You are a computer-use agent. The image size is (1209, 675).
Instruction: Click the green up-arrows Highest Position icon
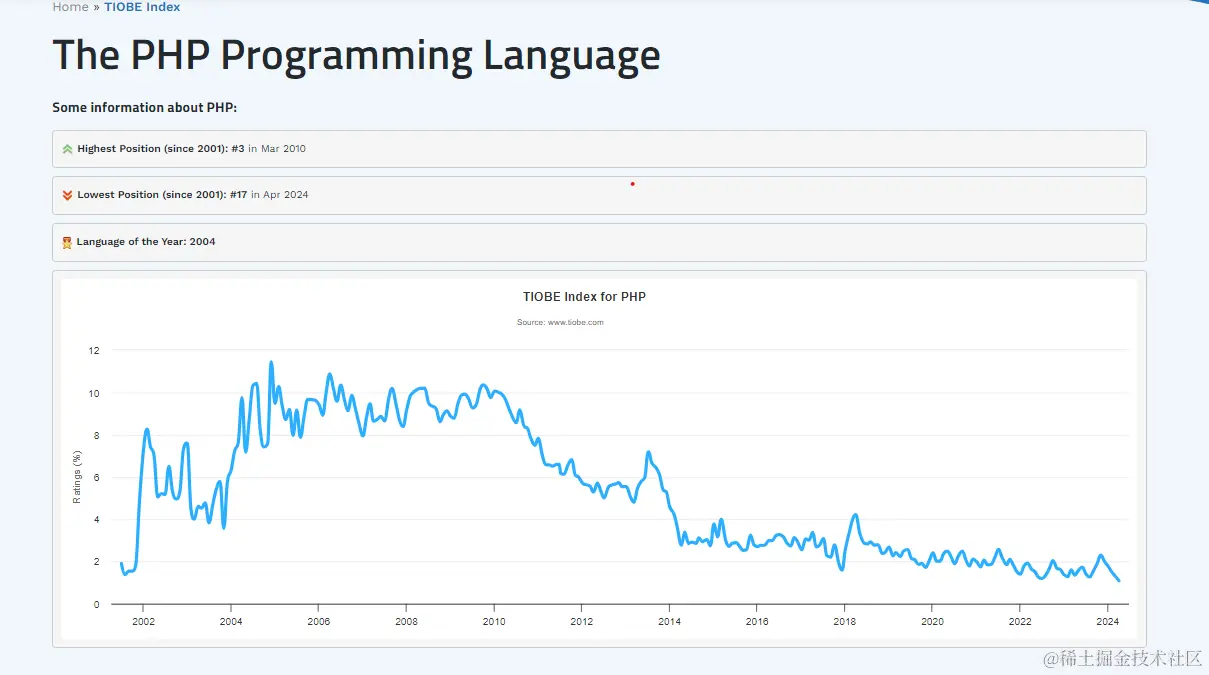click(x=67, y=149)
